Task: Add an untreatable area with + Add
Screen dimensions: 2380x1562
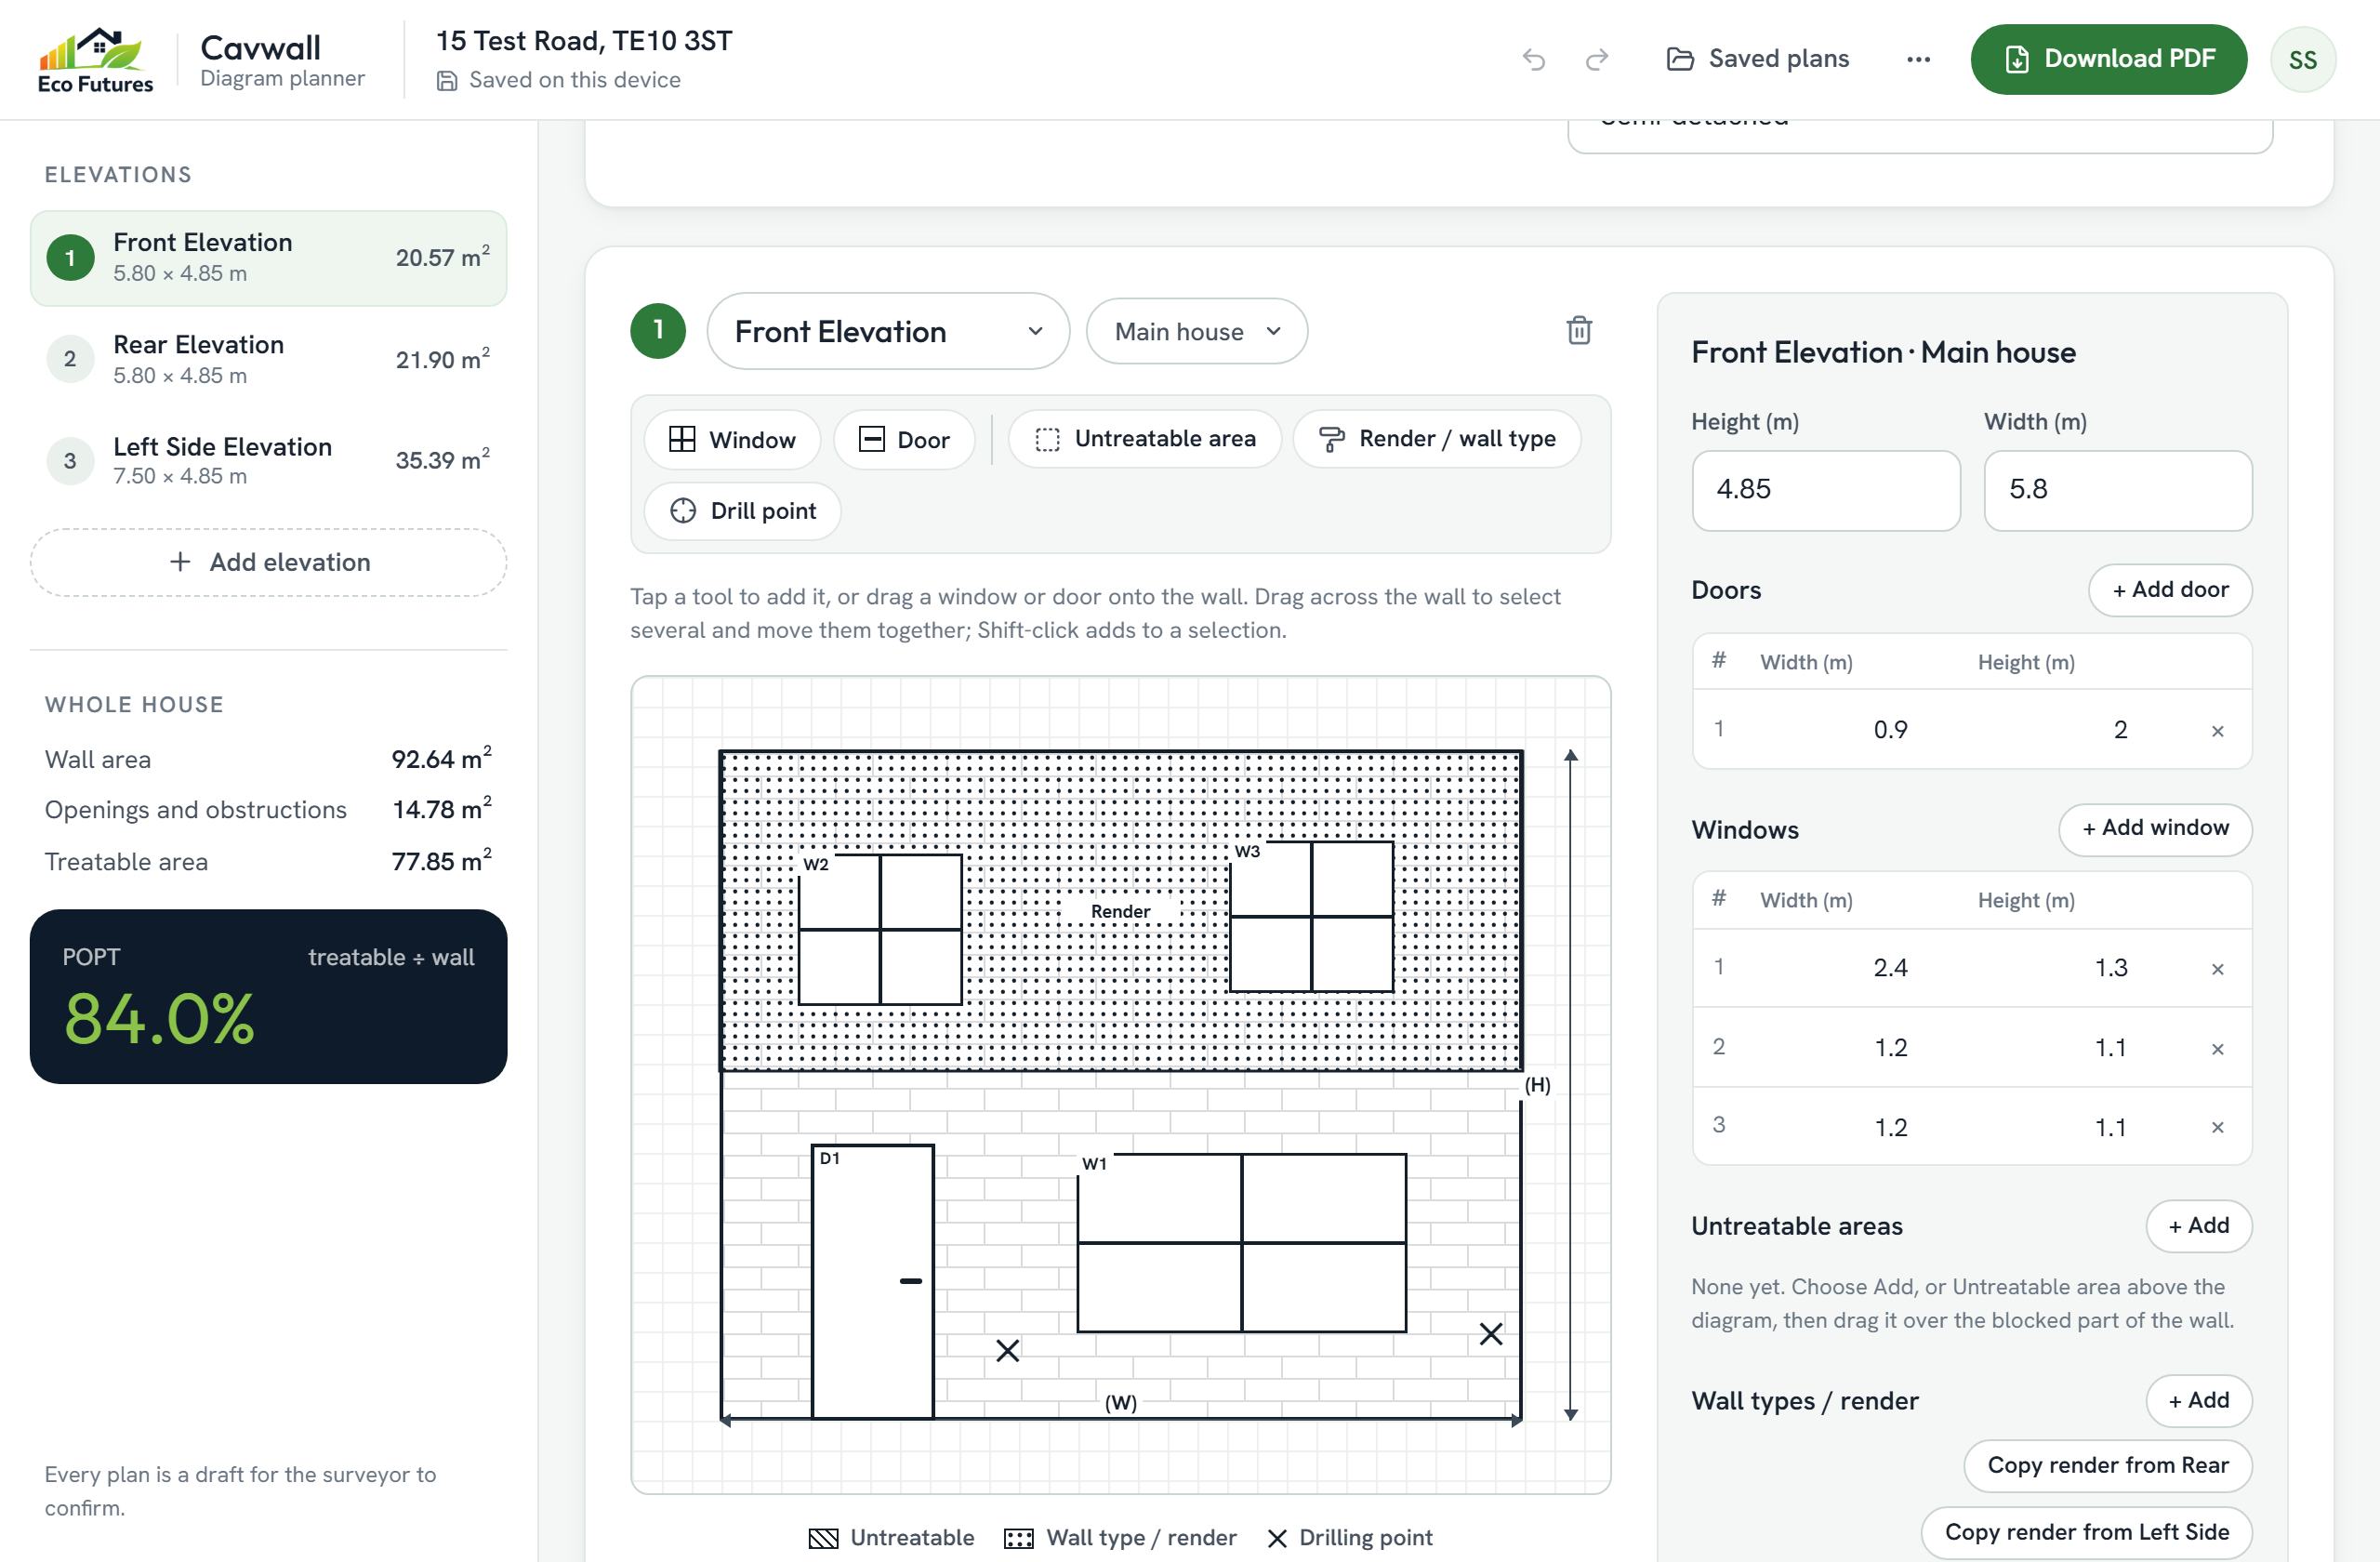Action: tap(2198, 1225)
